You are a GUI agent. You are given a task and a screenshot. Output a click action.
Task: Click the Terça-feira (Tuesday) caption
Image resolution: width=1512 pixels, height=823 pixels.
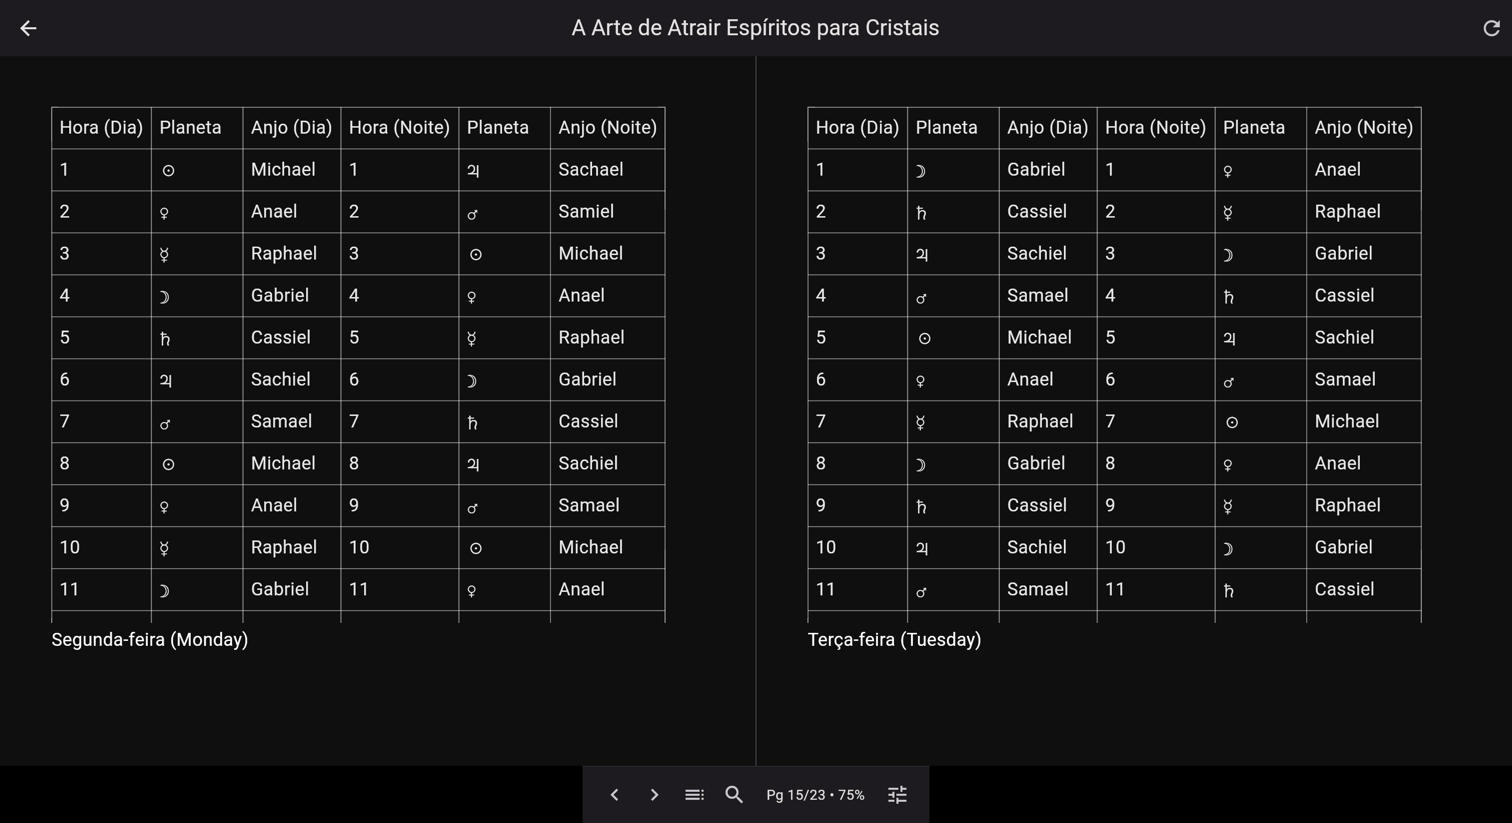click(x=895, y=639)
